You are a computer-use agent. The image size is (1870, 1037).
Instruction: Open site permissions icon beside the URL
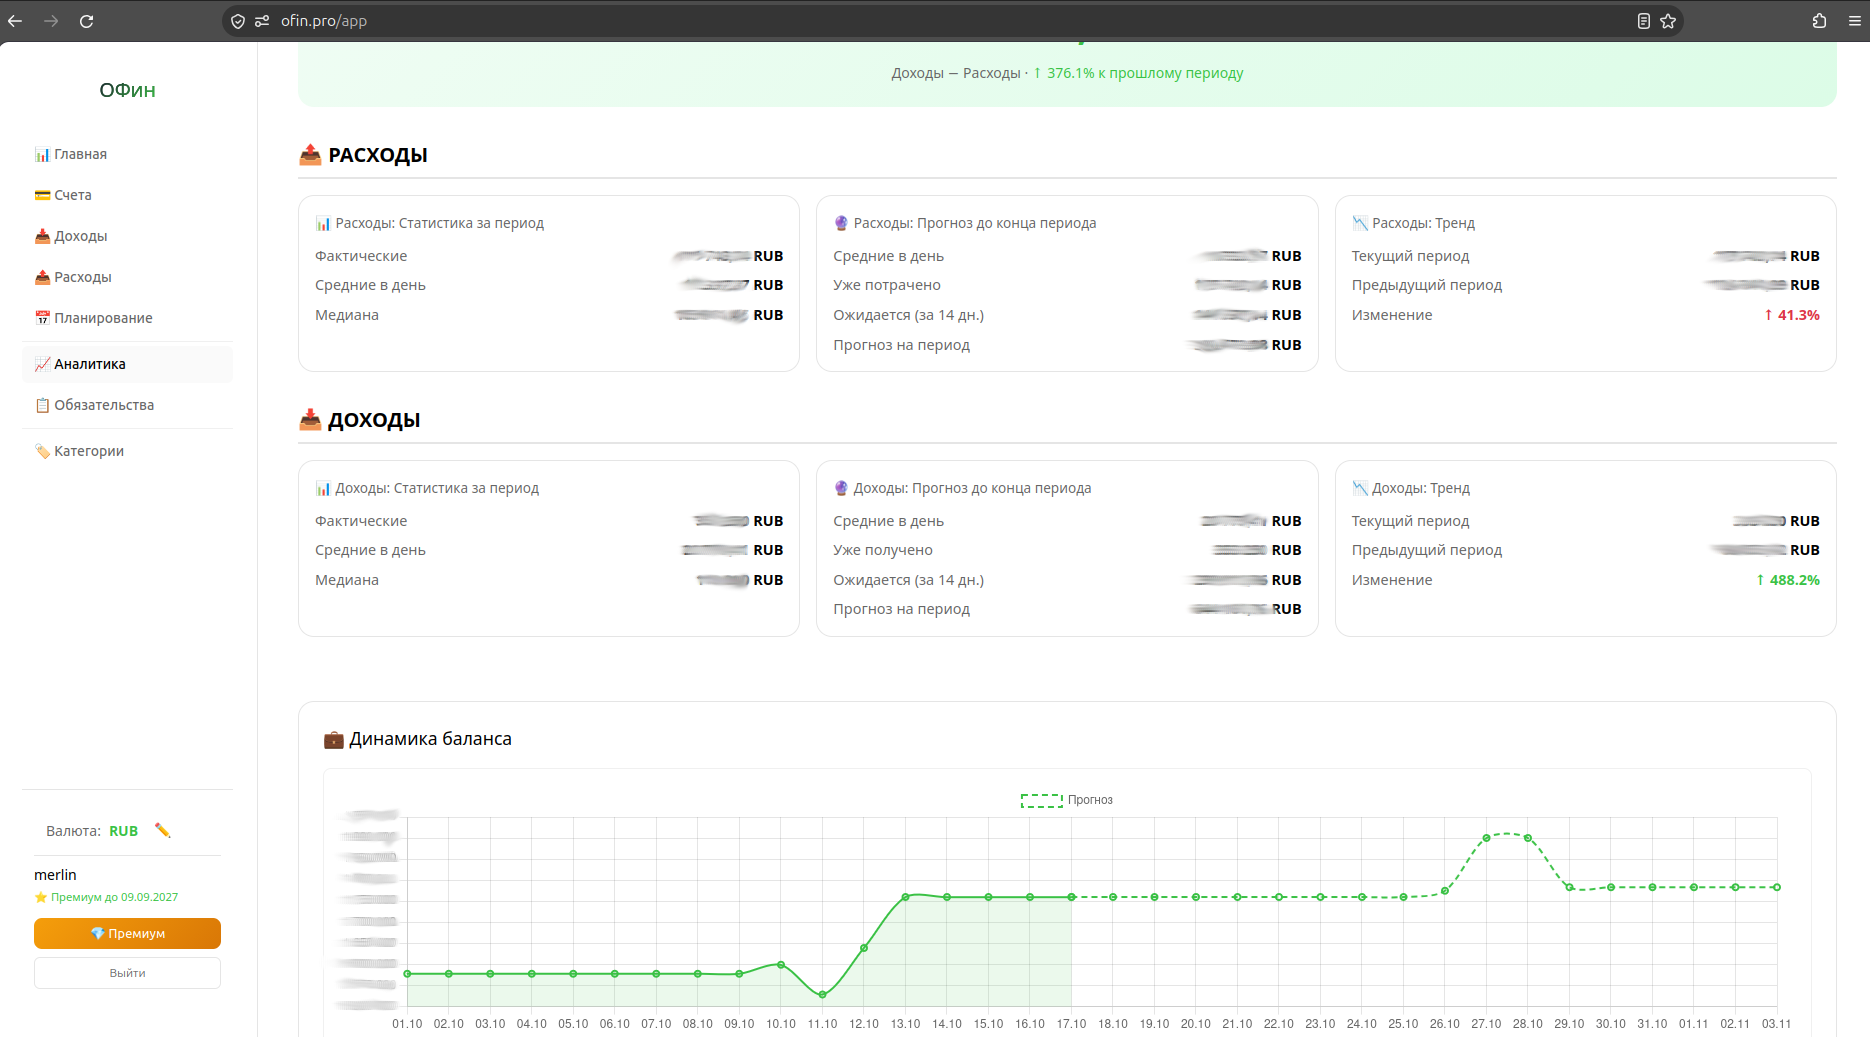coord(262,21)
